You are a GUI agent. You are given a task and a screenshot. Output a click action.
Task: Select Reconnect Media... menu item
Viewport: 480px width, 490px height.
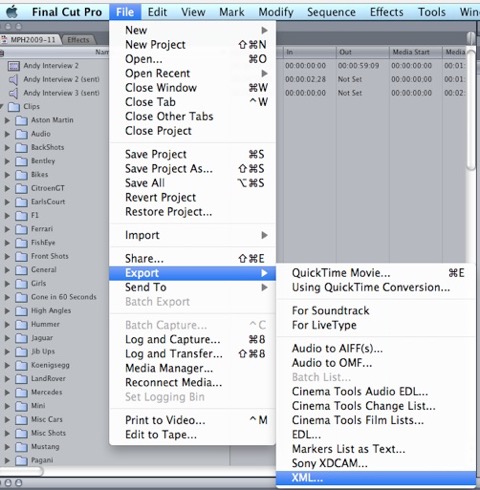[x=192, y=383]
